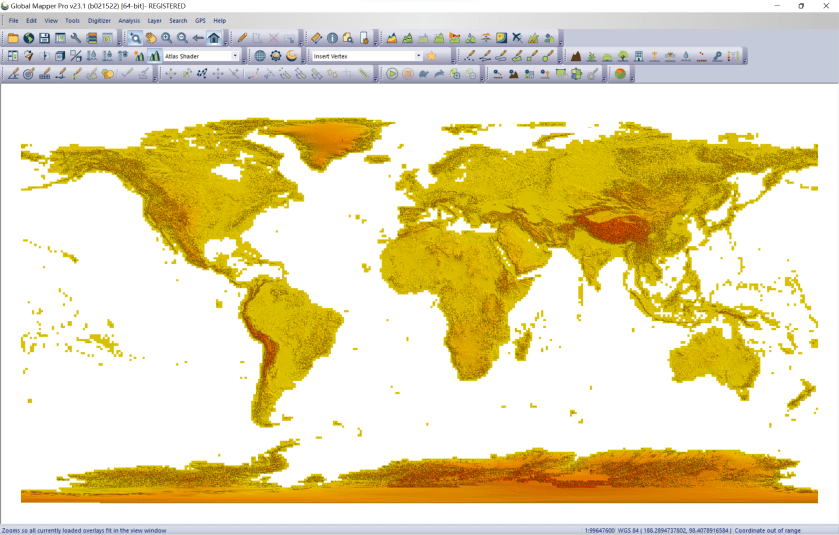Click the Zoom In magnifier icon
The height and width of the screenshot is (535, 839).
(166, 38)
